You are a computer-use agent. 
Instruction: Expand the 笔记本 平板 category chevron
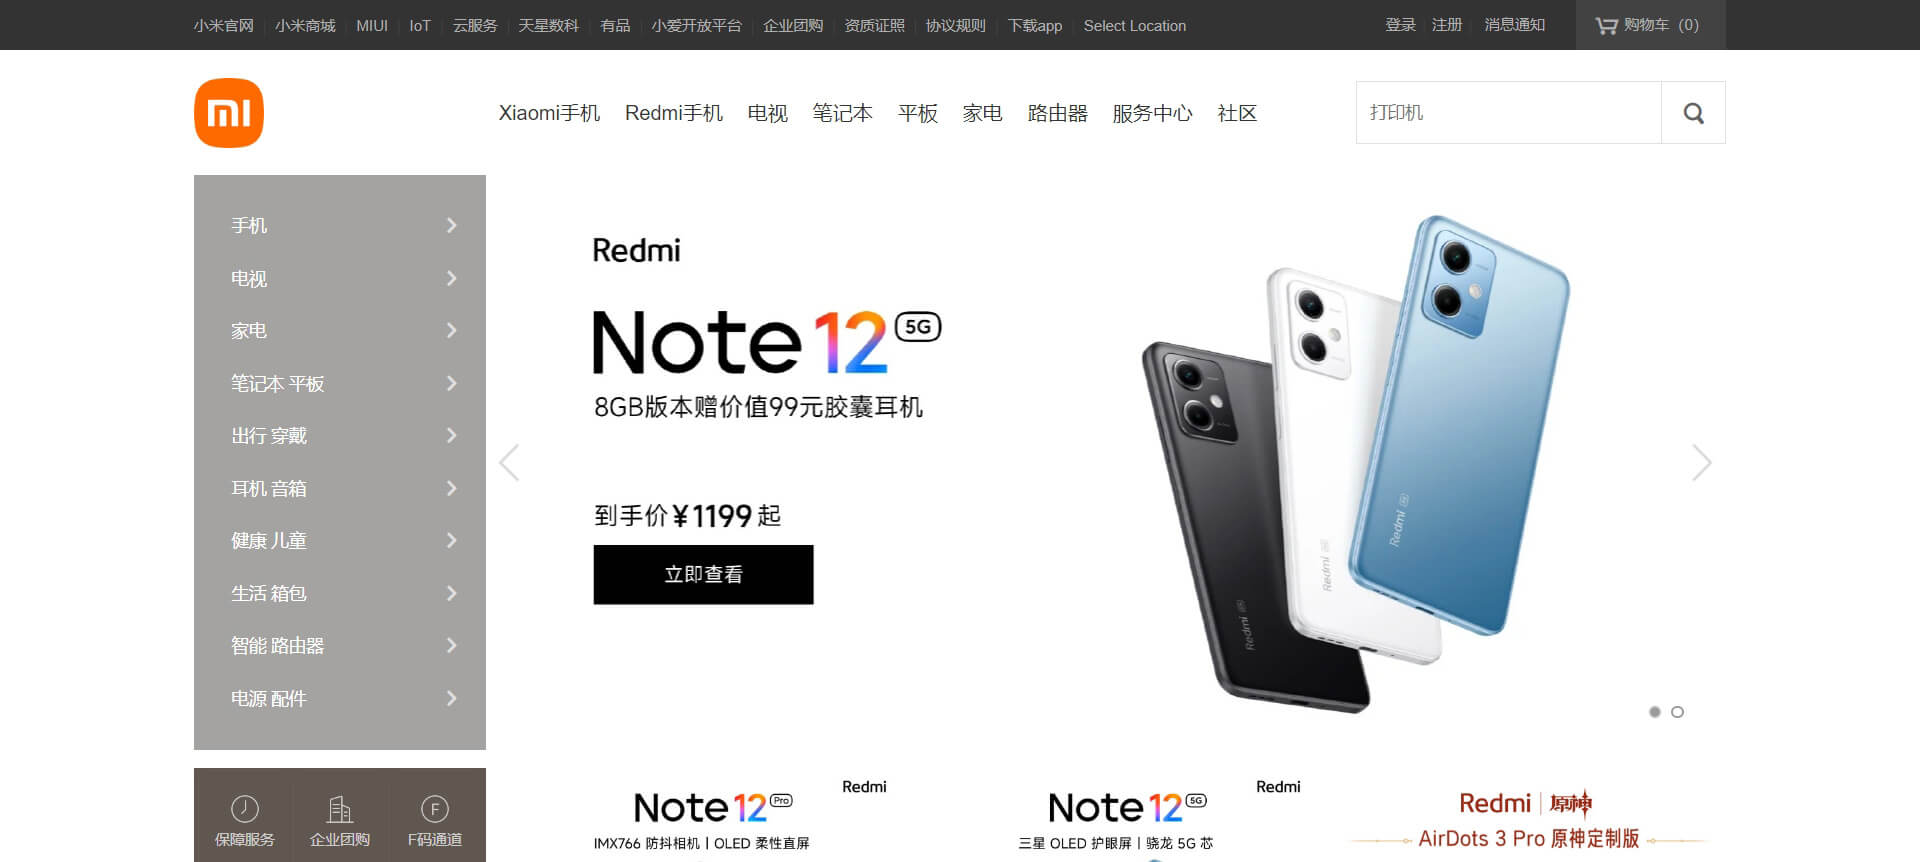coord(452,383)
